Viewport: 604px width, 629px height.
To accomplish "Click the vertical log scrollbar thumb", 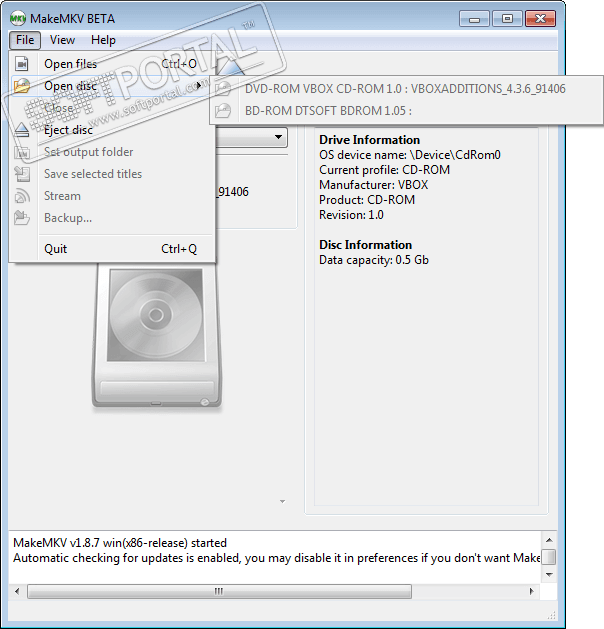I will [x=549, y=557].
